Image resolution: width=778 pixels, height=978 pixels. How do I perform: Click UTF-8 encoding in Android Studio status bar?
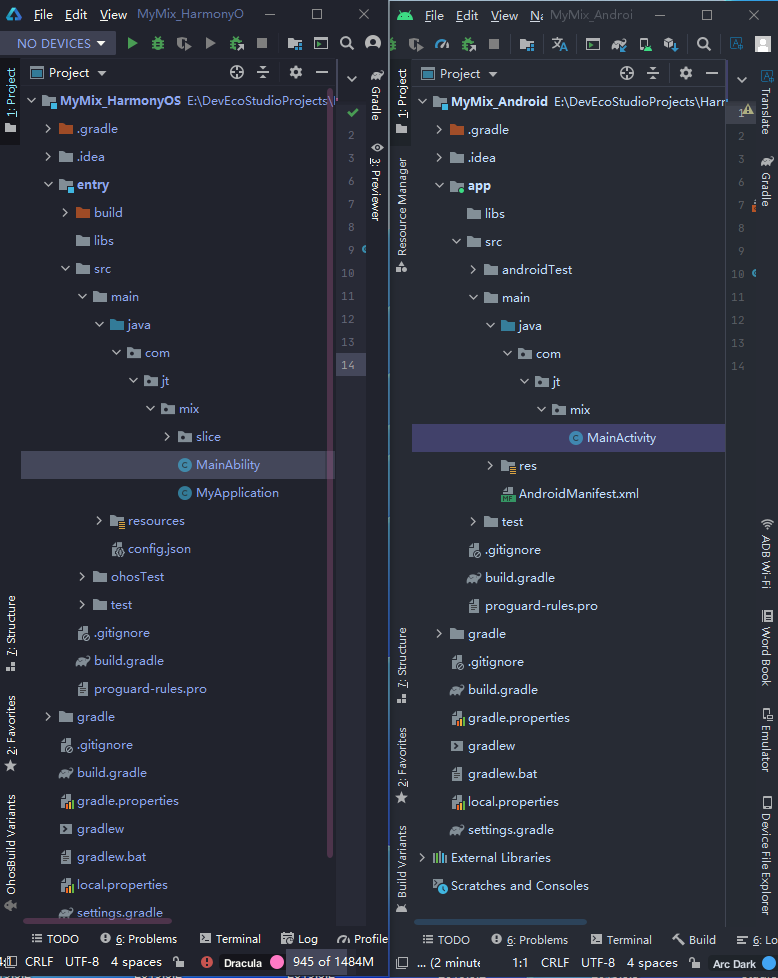tap(598, 963)
